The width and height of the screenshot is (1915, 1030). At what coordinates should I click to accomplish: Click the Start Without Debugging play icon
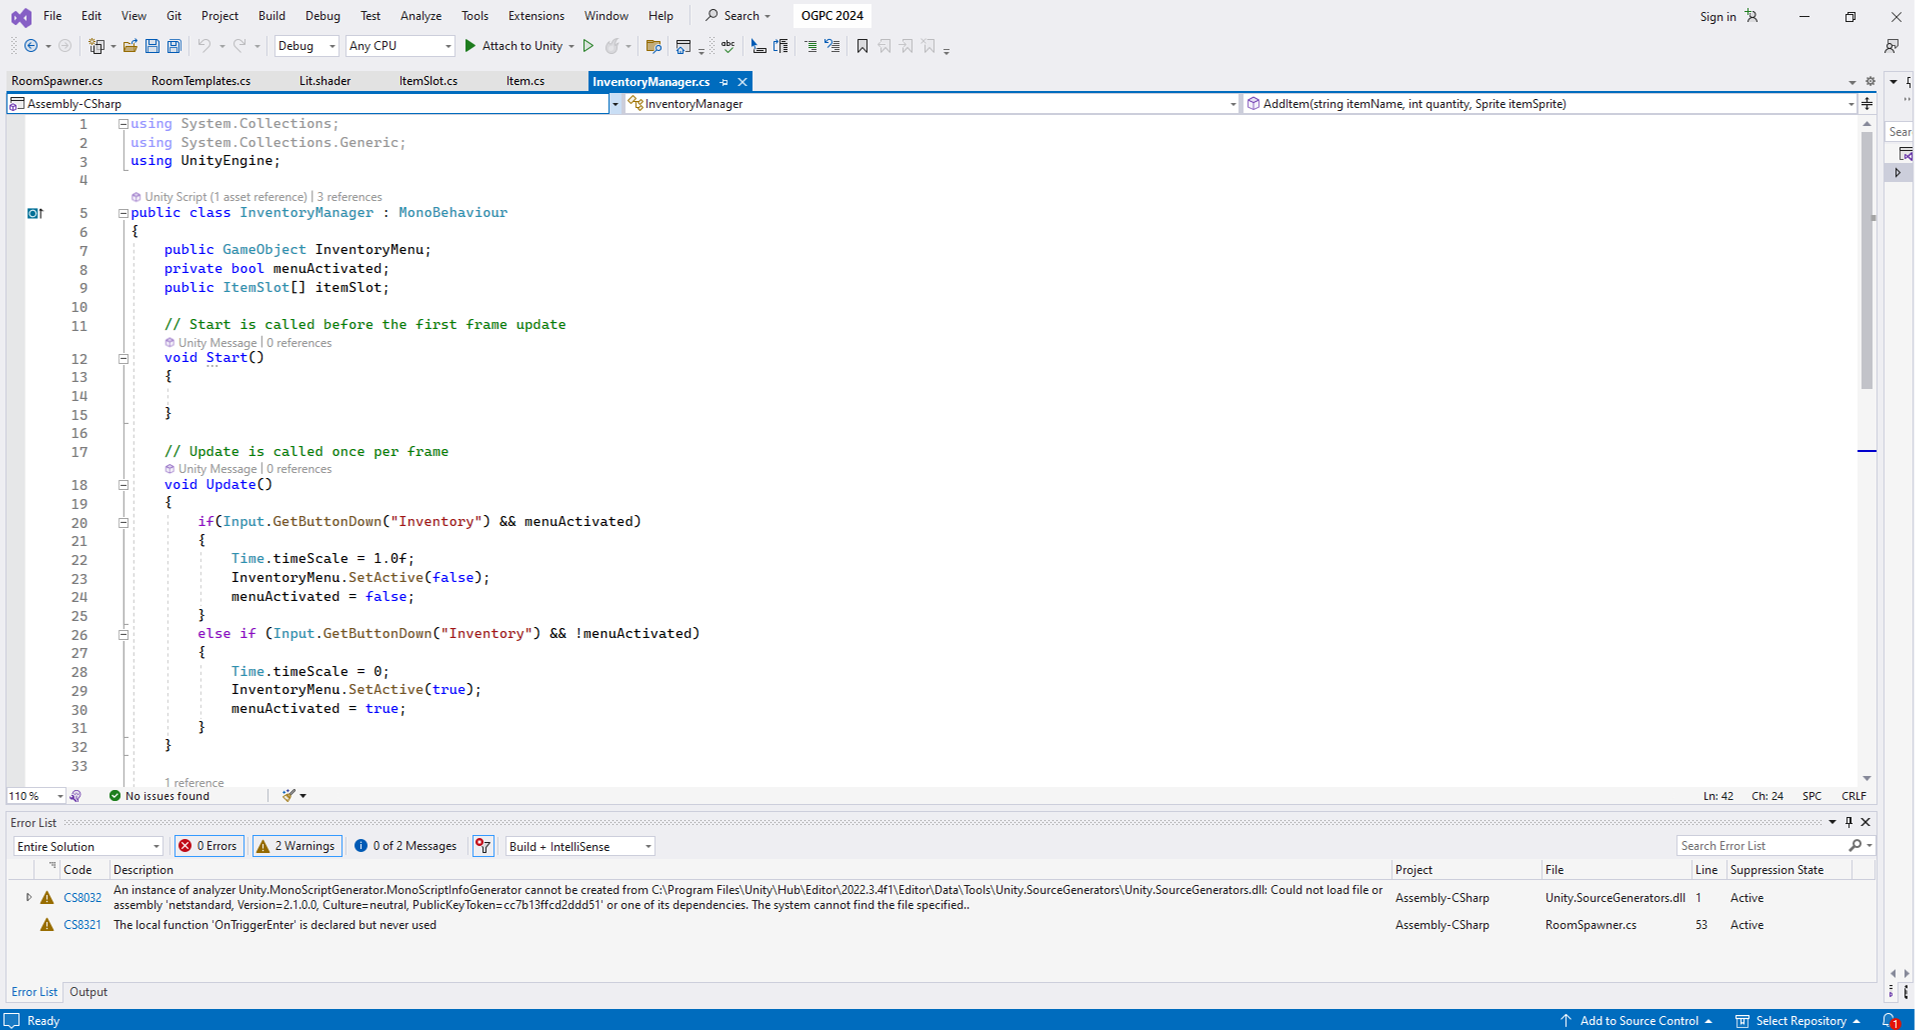588,46
